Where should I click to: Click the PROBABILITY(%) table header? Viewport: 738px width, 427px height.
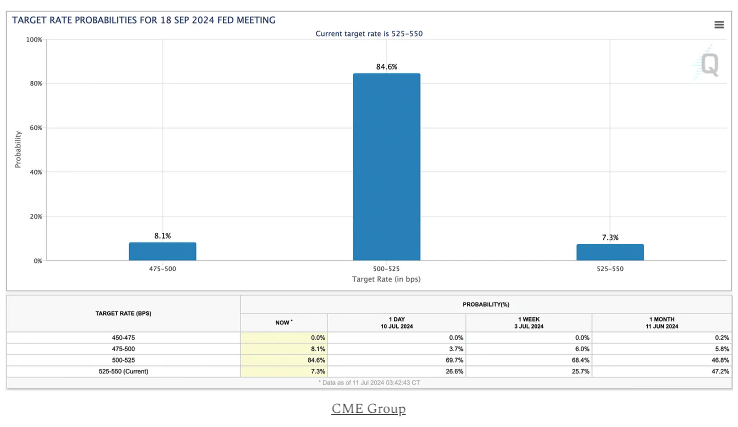[x=486, y=302]
